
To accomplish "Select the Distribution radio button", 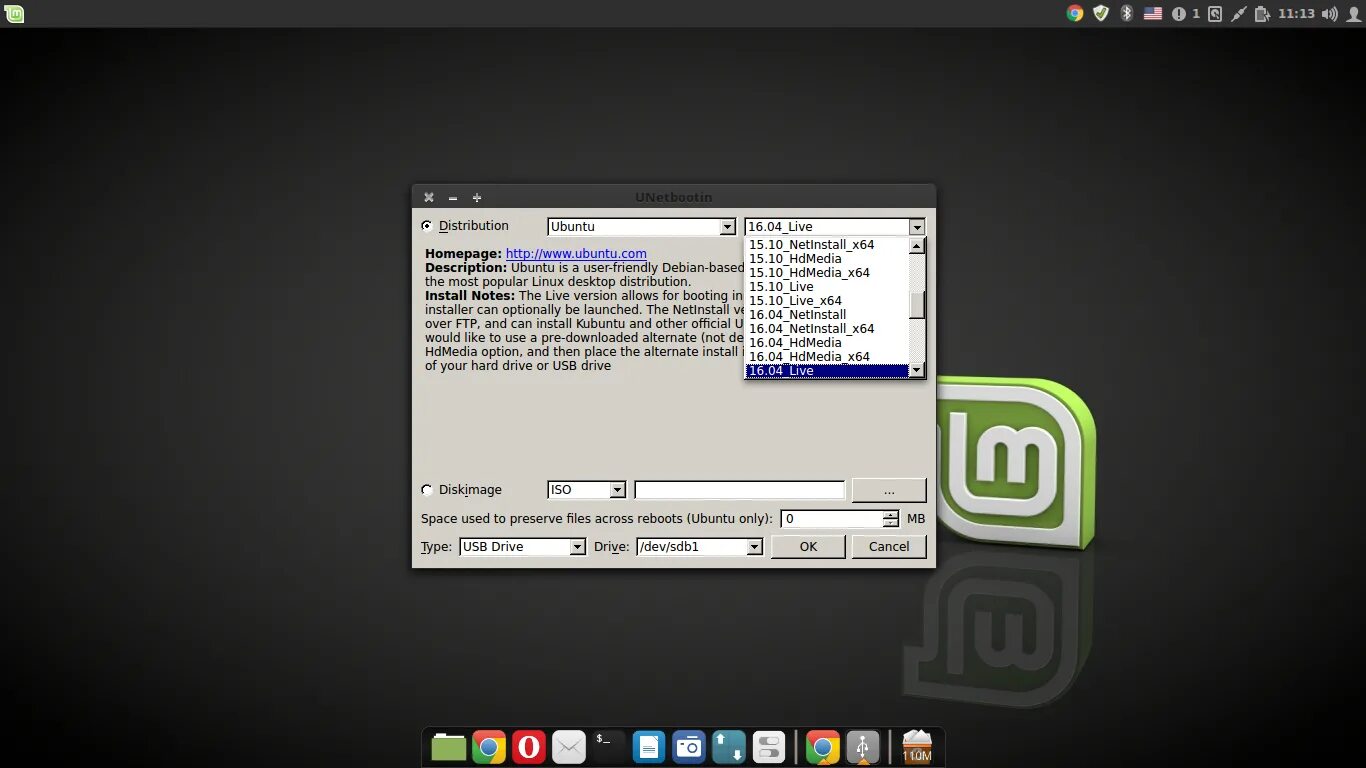I will click(x=427, y=226).
